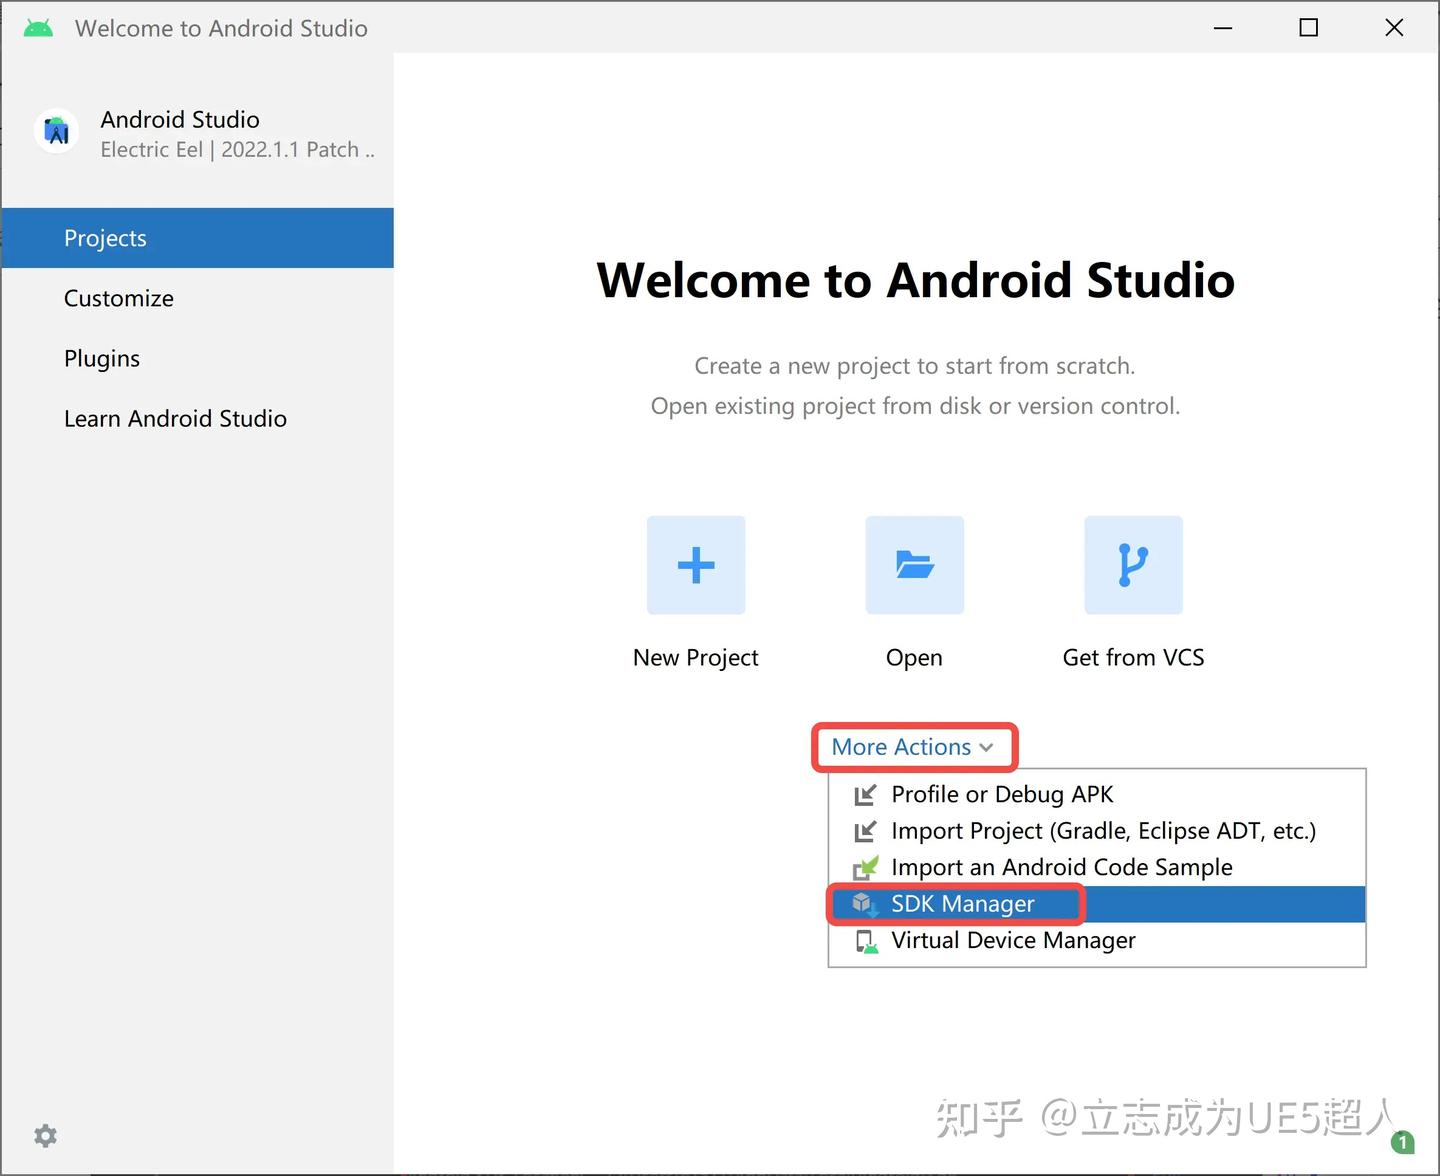This screenshot has height=1176, width=1440.
Task: Click the Open folder icon
Action: [913, 565]
